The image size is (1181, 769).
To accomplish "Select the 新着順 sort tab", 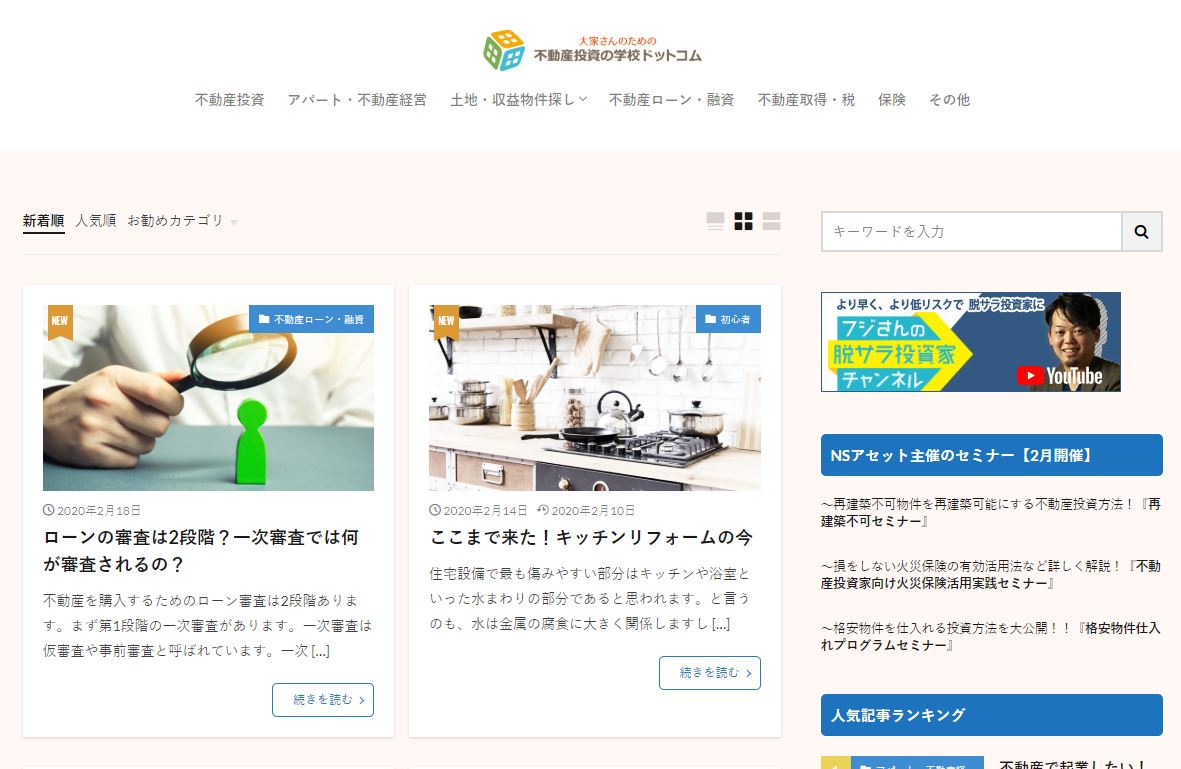I will pos(44,221).
